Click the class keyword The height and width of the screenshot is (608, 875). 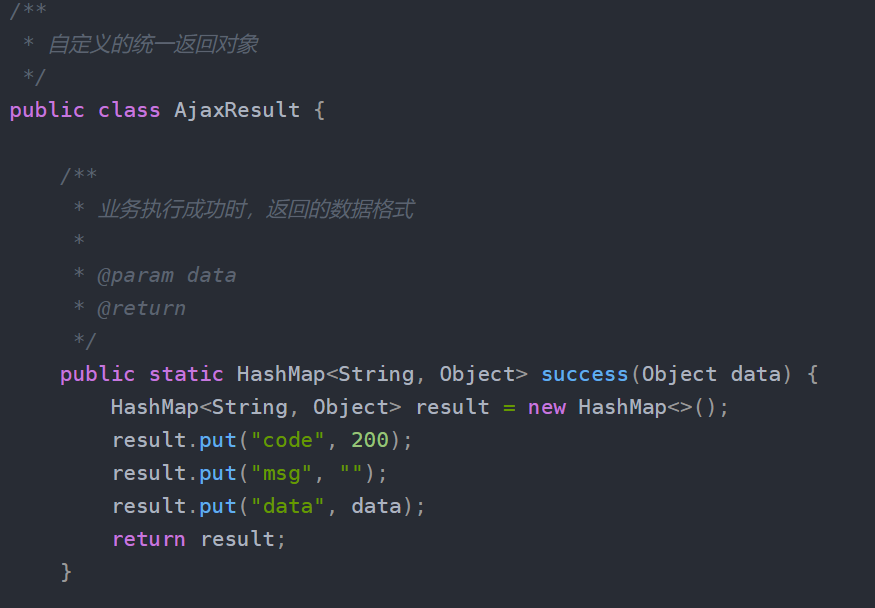(129, 110)
